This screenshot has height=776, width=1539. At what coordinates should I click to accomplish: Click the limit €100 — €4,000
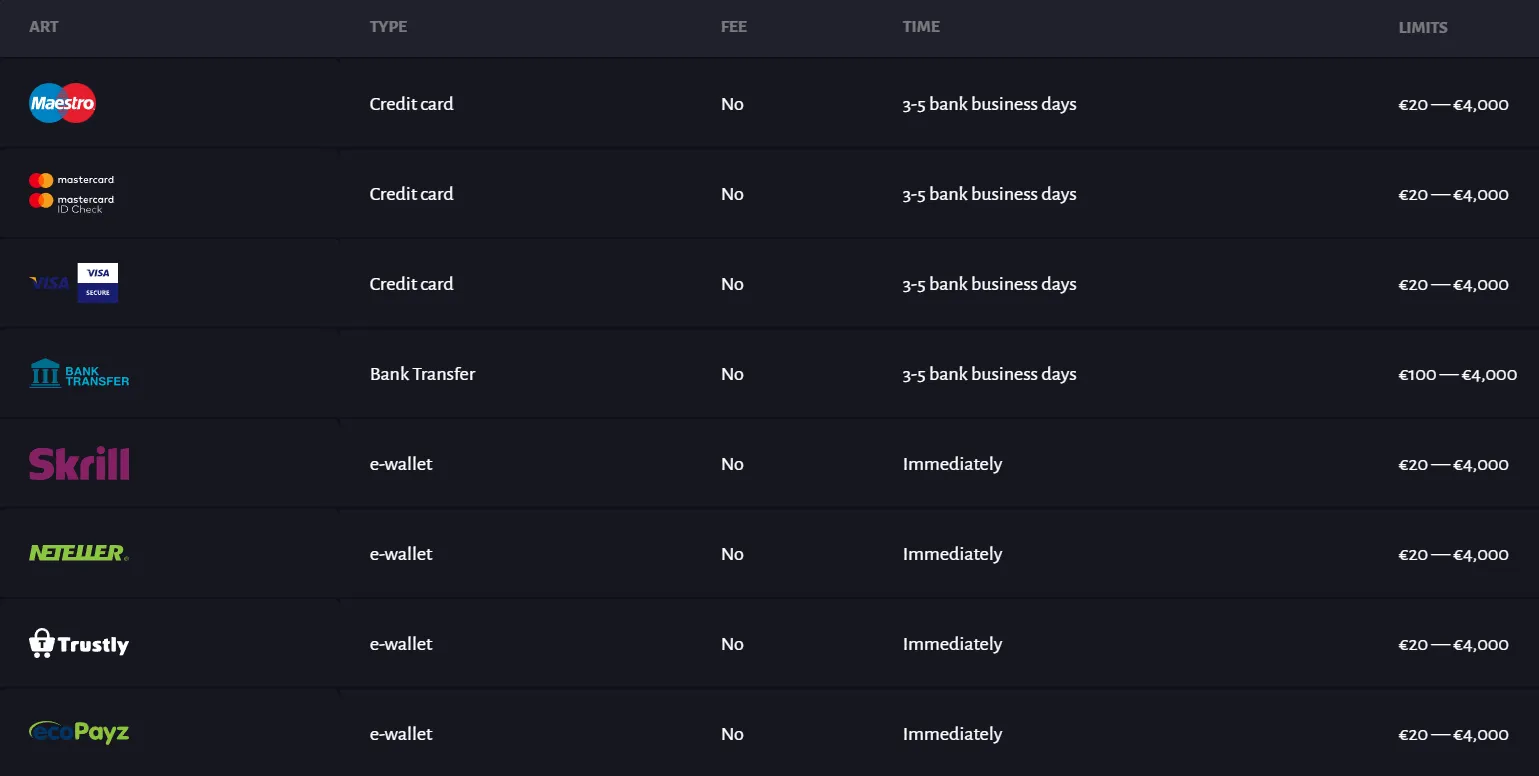click(x=1457, y=374)
